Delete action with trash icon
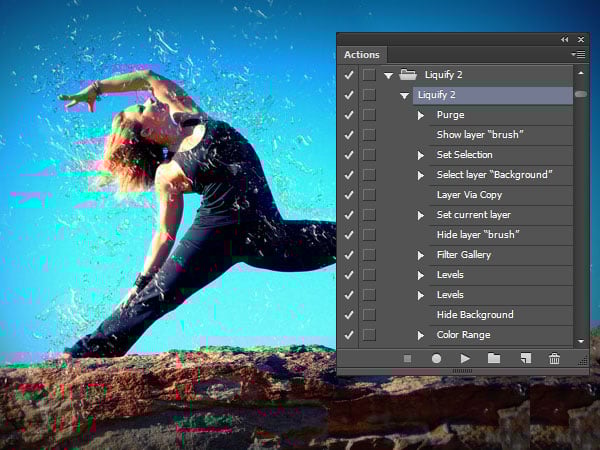 (554, 358)
